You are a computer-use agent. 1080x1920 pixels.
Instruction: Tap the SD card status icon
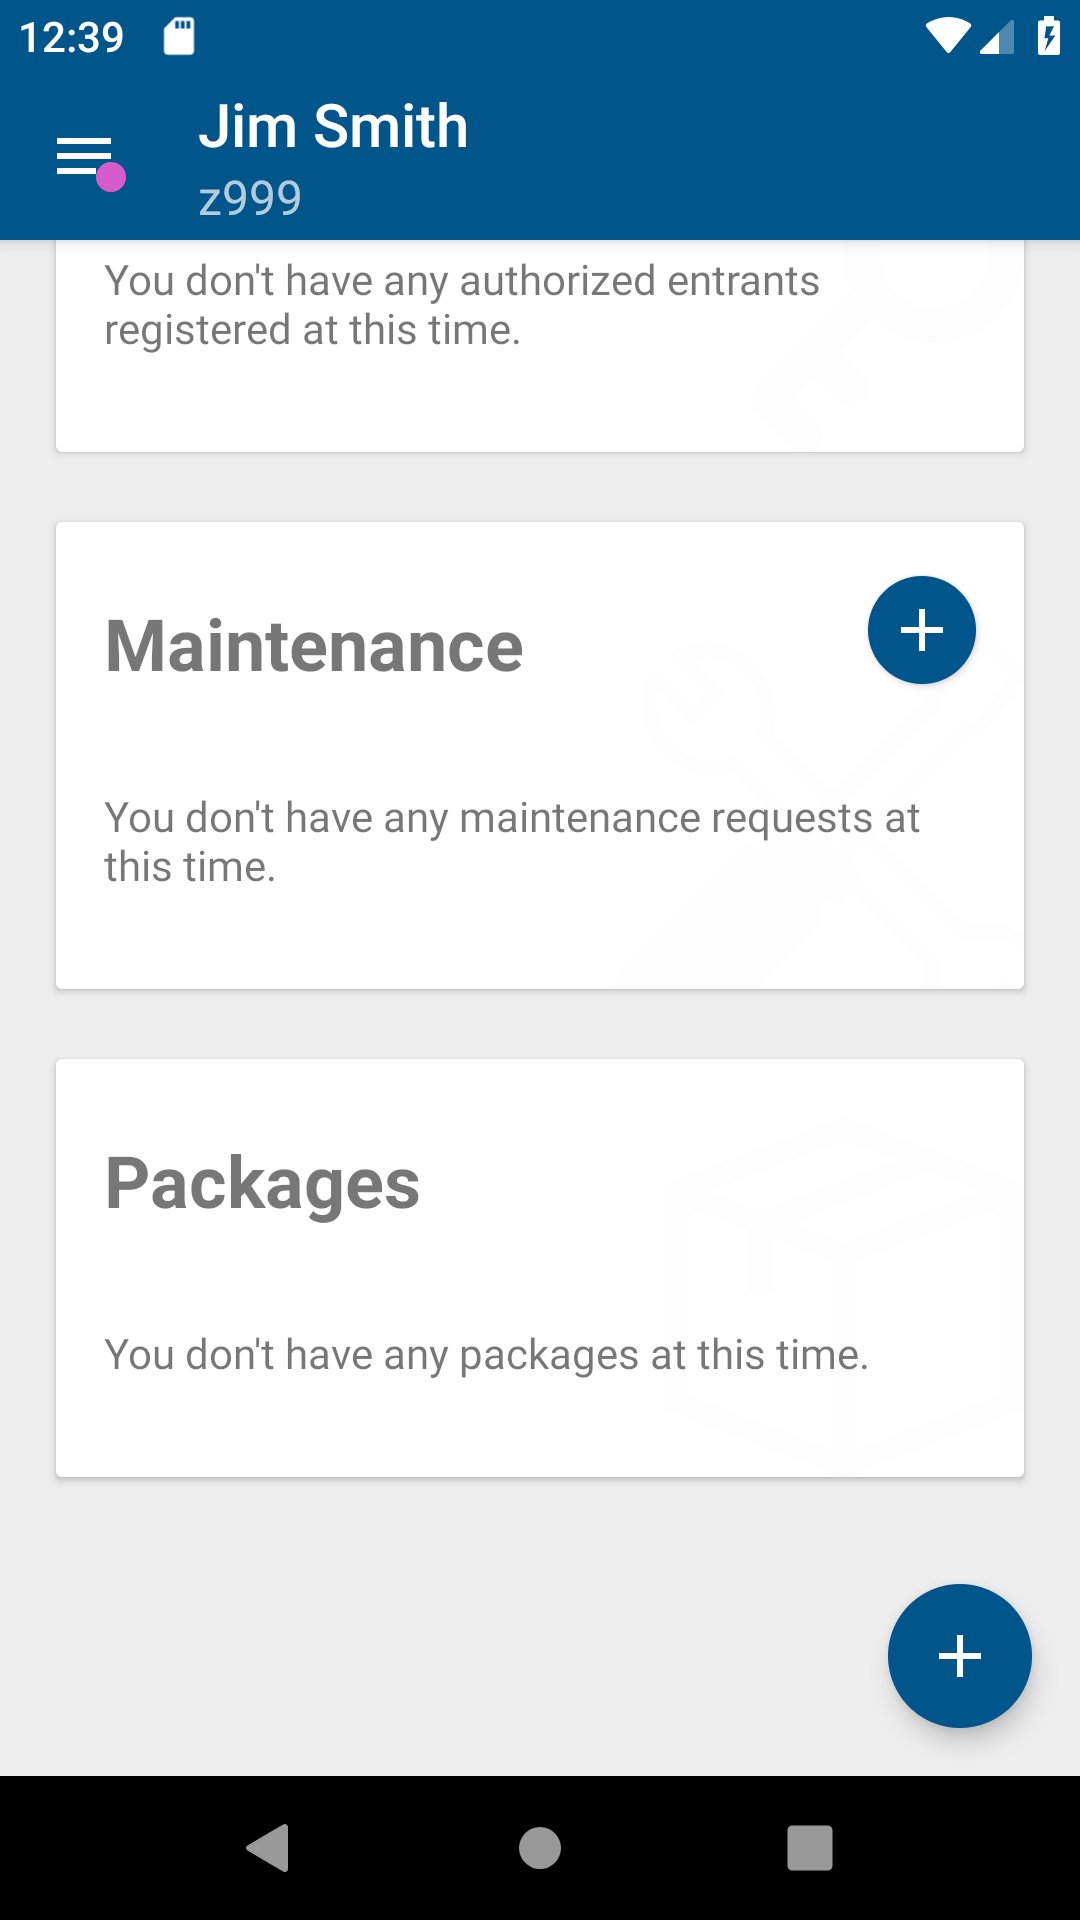pyautogui.click(x=179, y=37)
